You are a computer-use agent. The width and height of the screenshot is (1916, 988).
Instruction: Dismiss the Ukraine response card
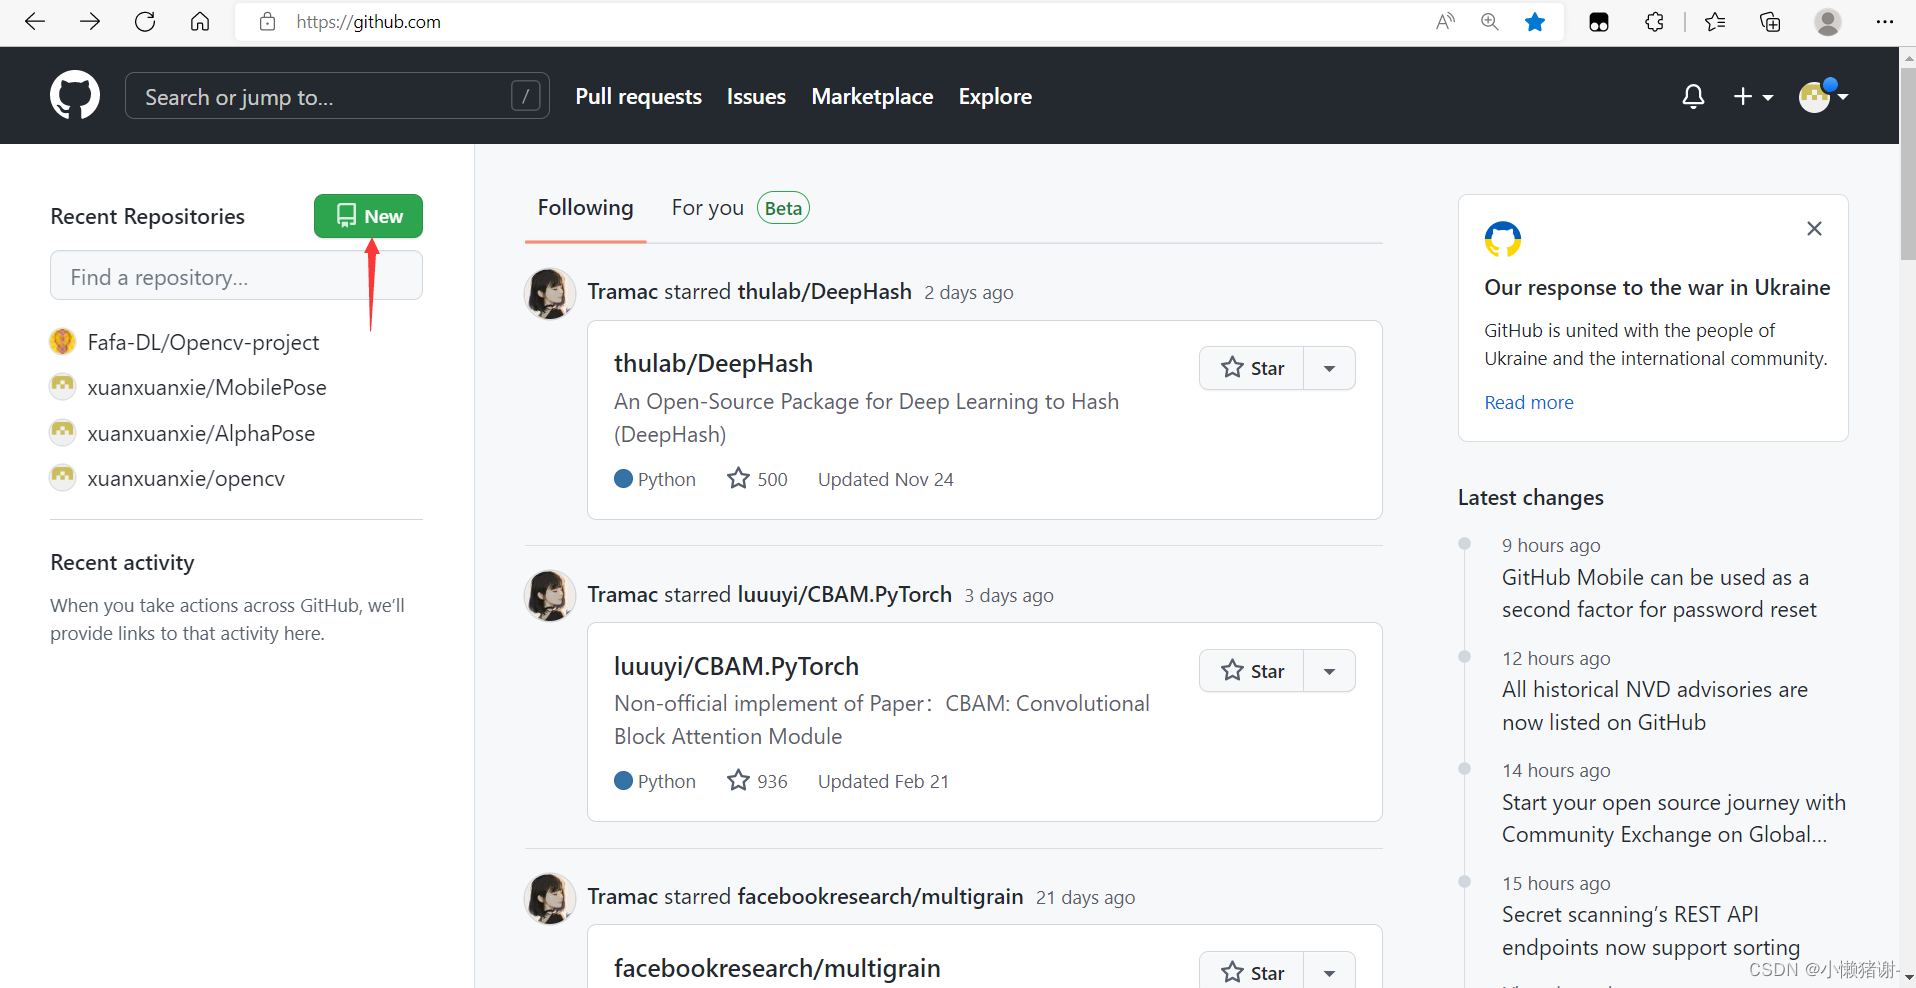[1814, 228]
